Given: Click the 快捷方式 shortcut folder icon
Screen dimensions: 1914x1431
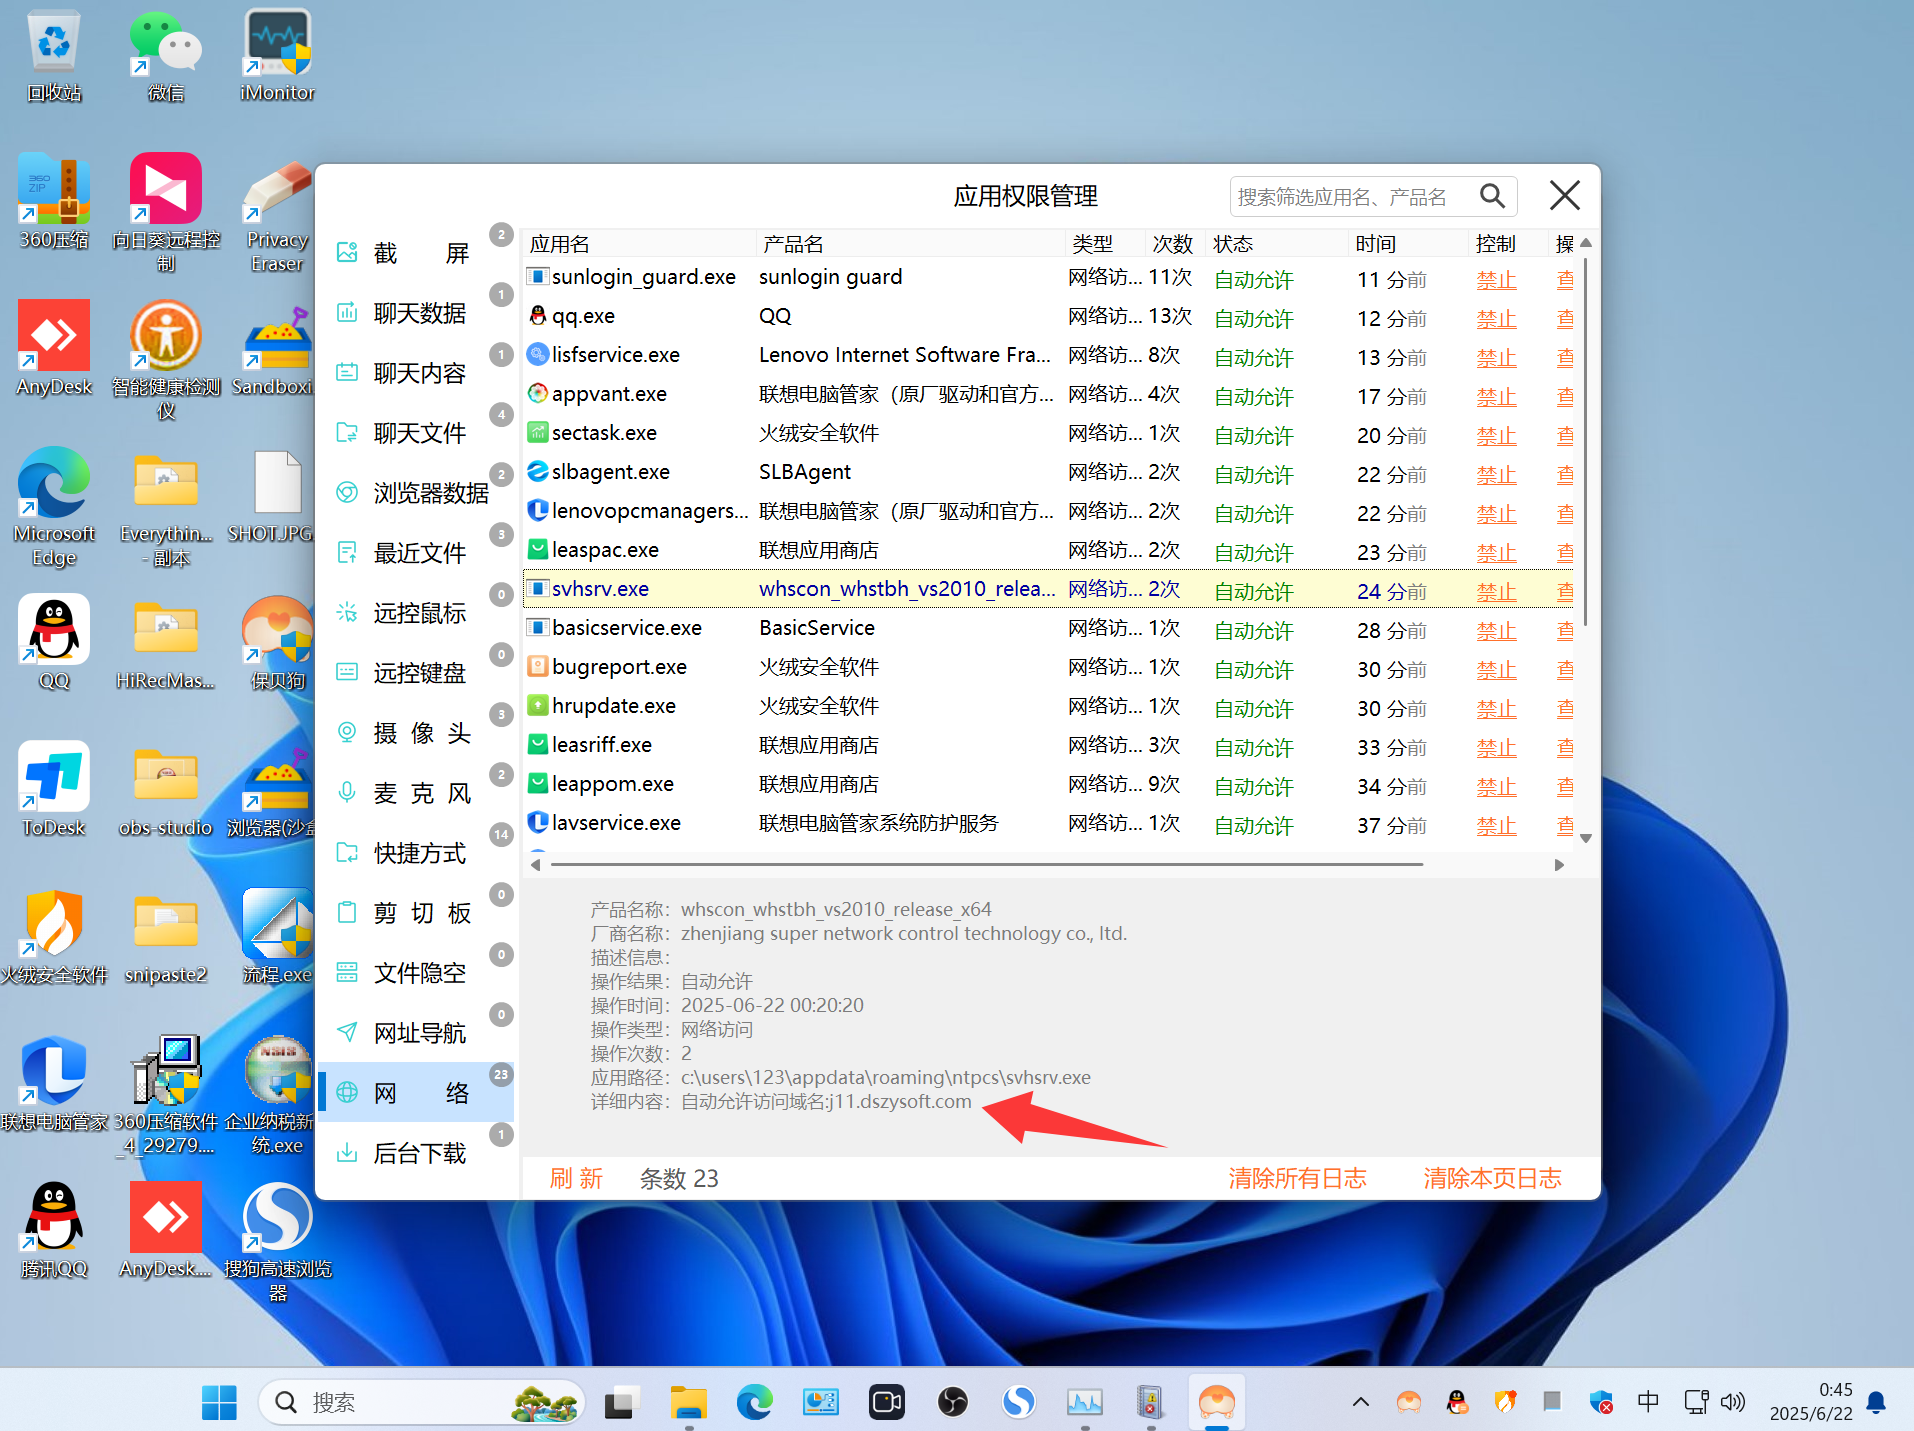Looking at the screenshot, I should click(x=347, y=852).
